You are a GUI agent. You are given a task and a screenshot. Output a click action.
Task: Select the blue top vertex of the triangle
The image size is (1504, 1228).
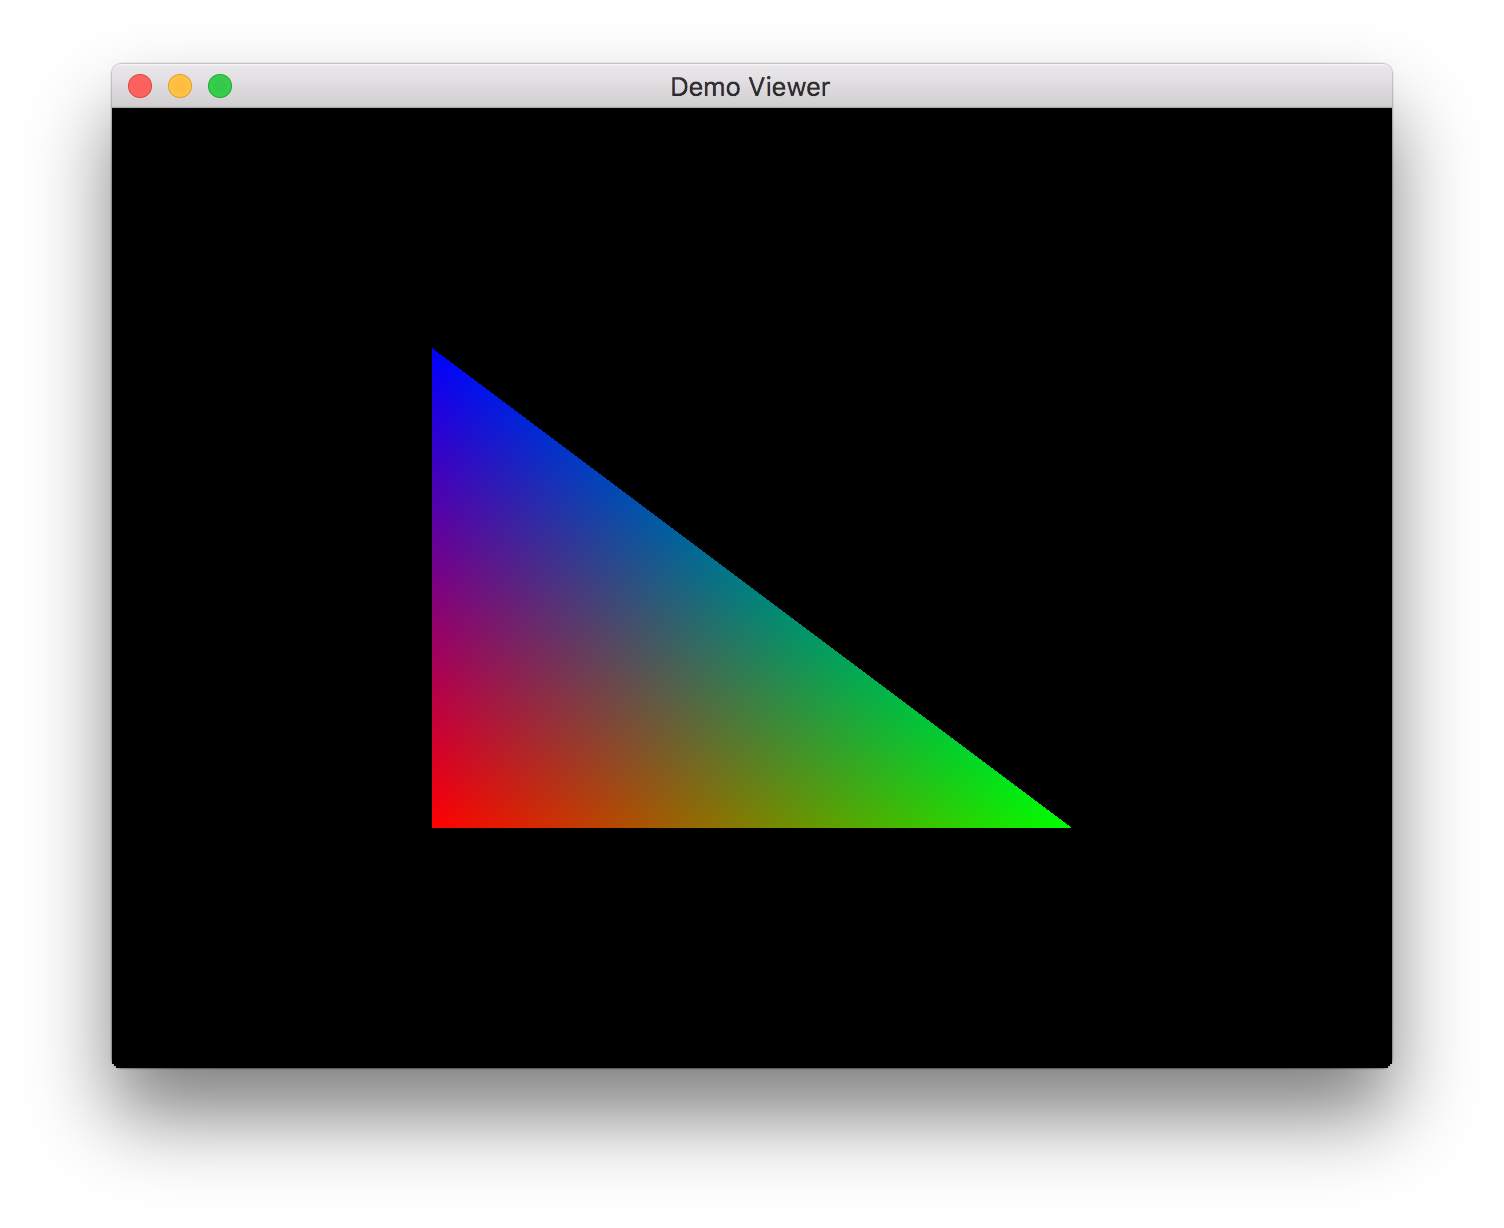(438, 360)
